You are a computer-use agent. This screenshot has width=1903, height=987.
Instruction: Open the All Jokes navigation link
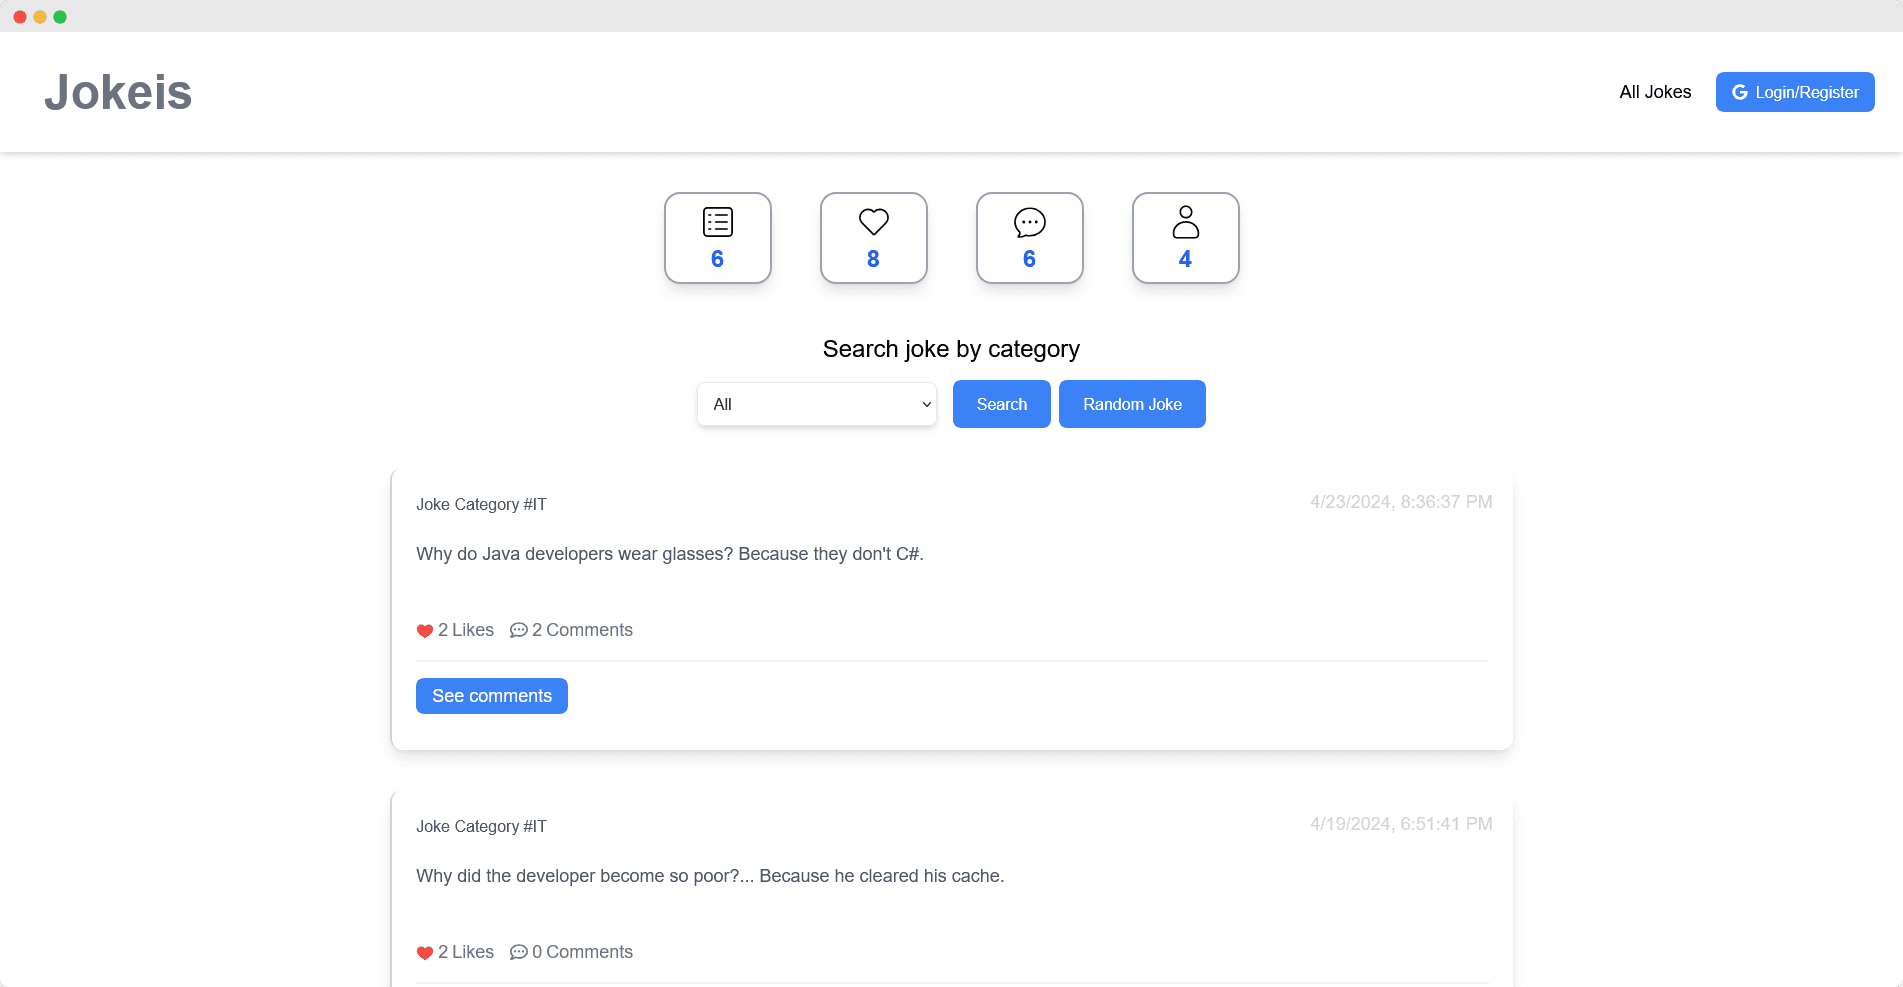tap(1655, 92)
